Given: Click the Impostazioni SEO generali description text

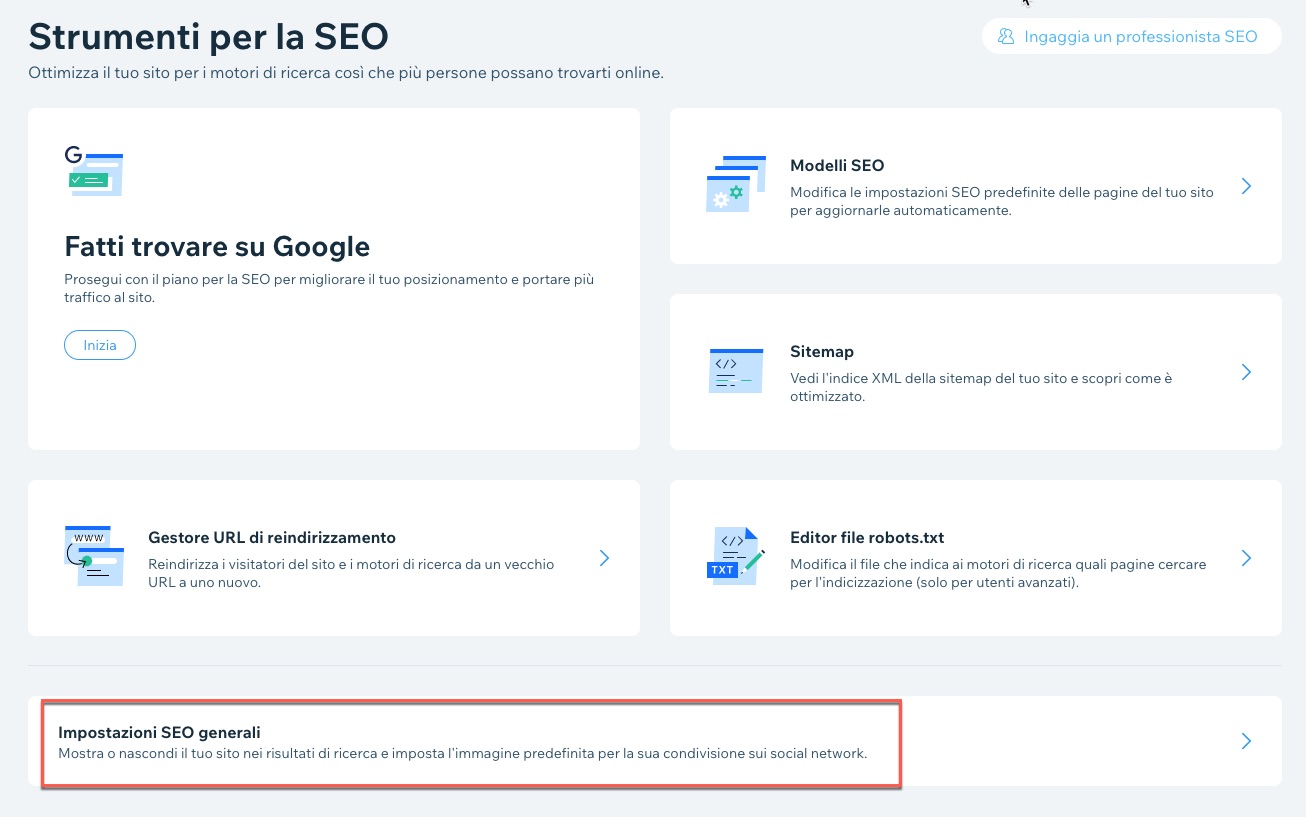Looking at the screenshot, I should pos(462,753).
